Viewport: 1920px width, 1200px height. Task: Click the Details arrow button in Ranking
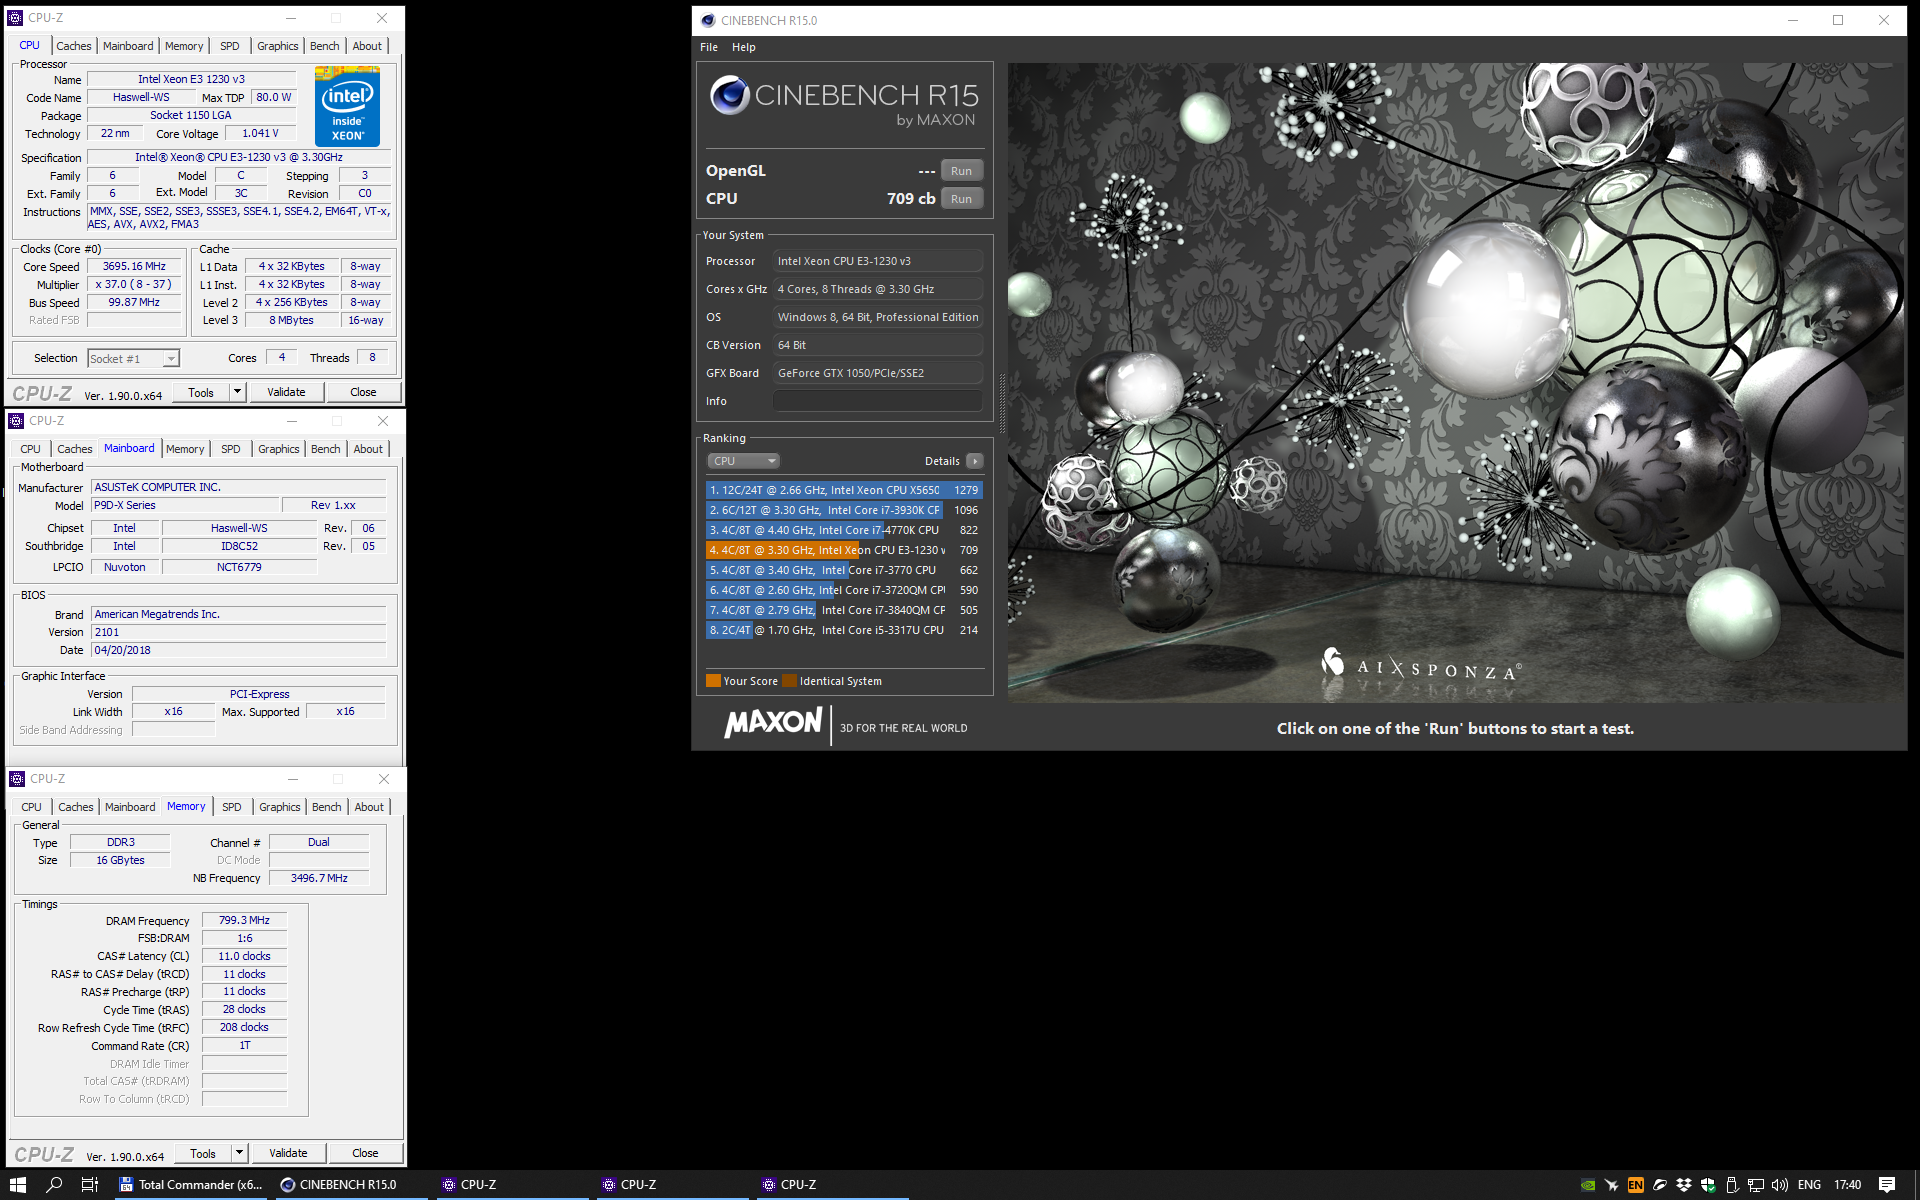[975, 461]
